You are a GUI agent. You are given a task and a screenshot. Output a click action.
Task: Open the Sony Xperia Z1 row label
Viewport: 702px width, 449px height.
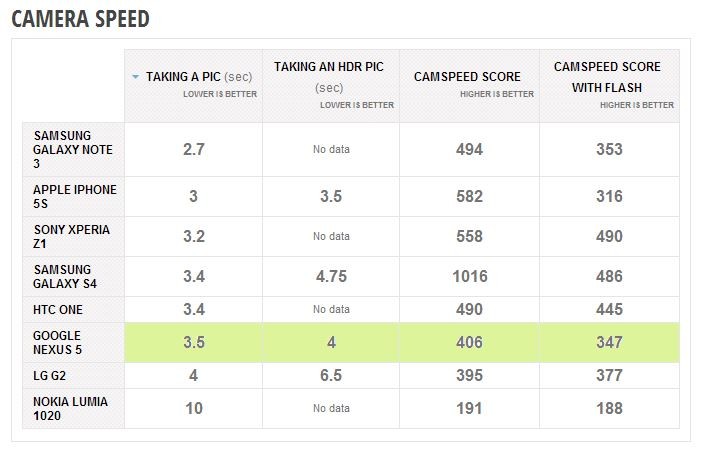pyautogui.click(x=73, y=236)
